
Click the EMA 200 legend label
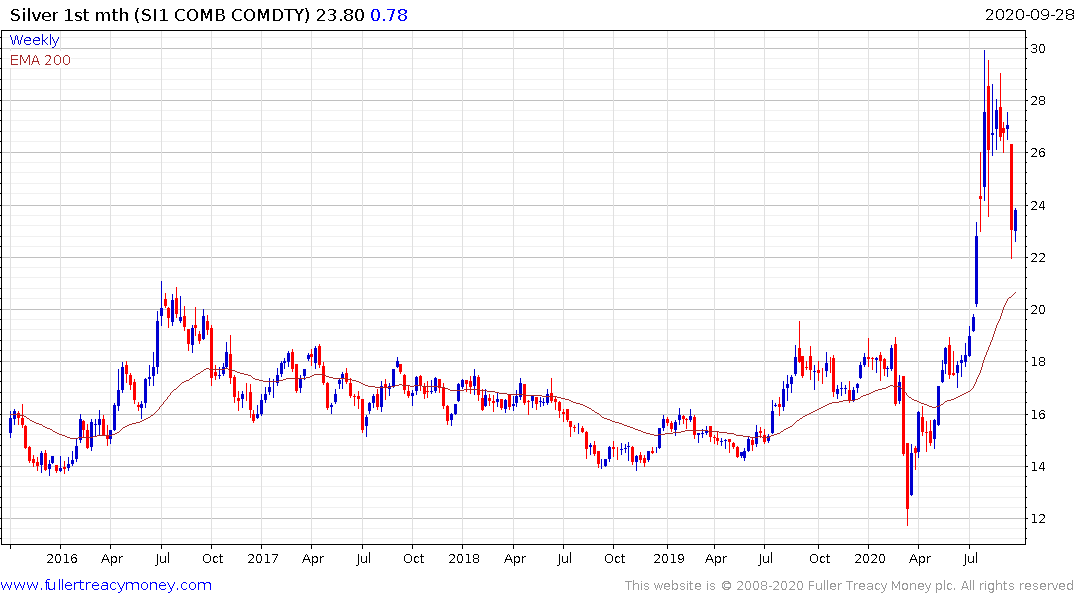[x=40, y=60]
